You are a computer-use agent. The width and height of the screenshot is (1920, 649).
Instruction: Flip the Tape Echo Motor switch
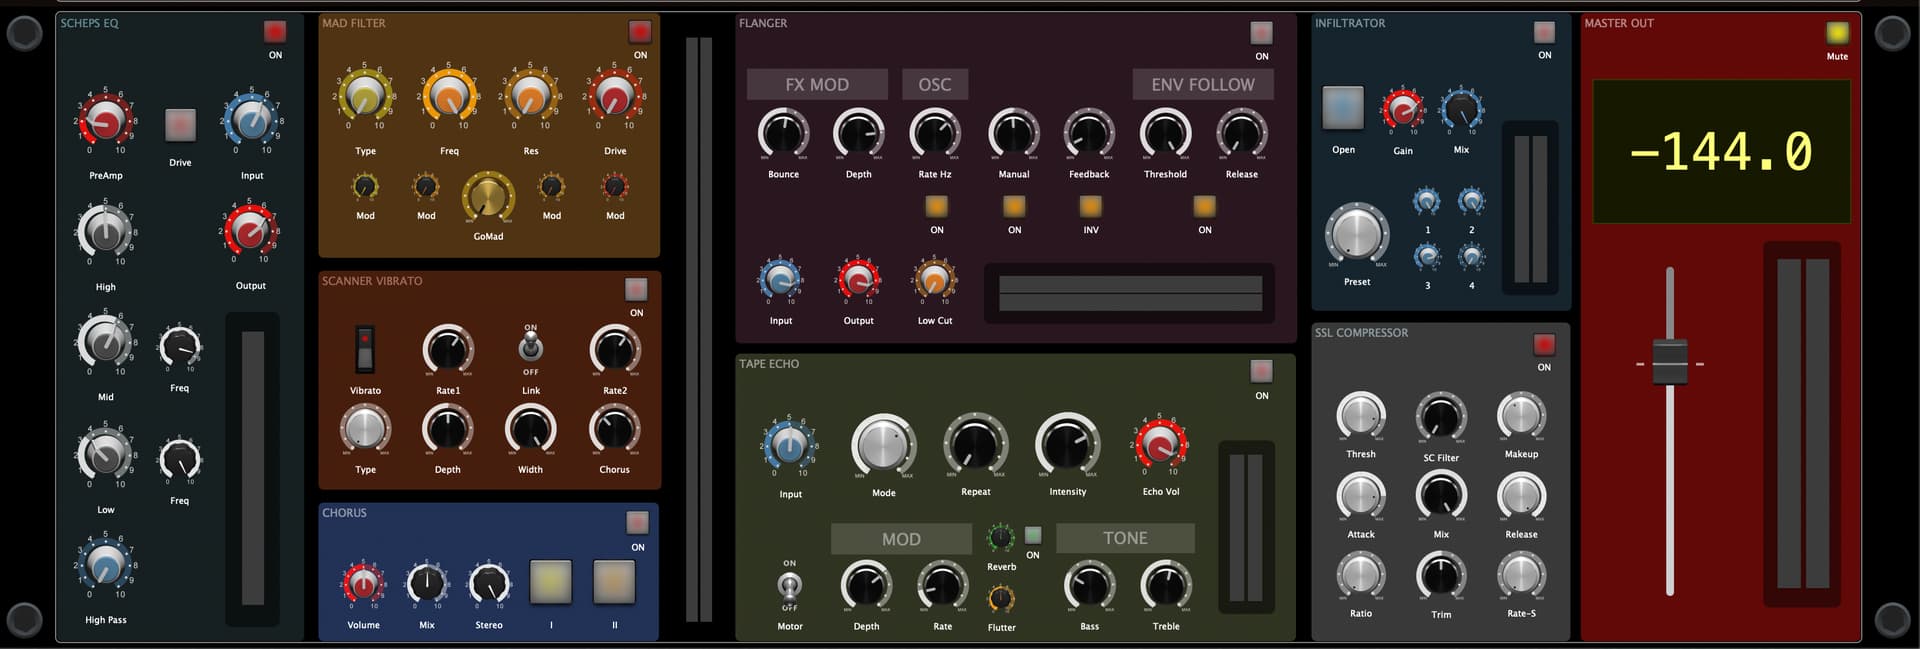[790, 585]
